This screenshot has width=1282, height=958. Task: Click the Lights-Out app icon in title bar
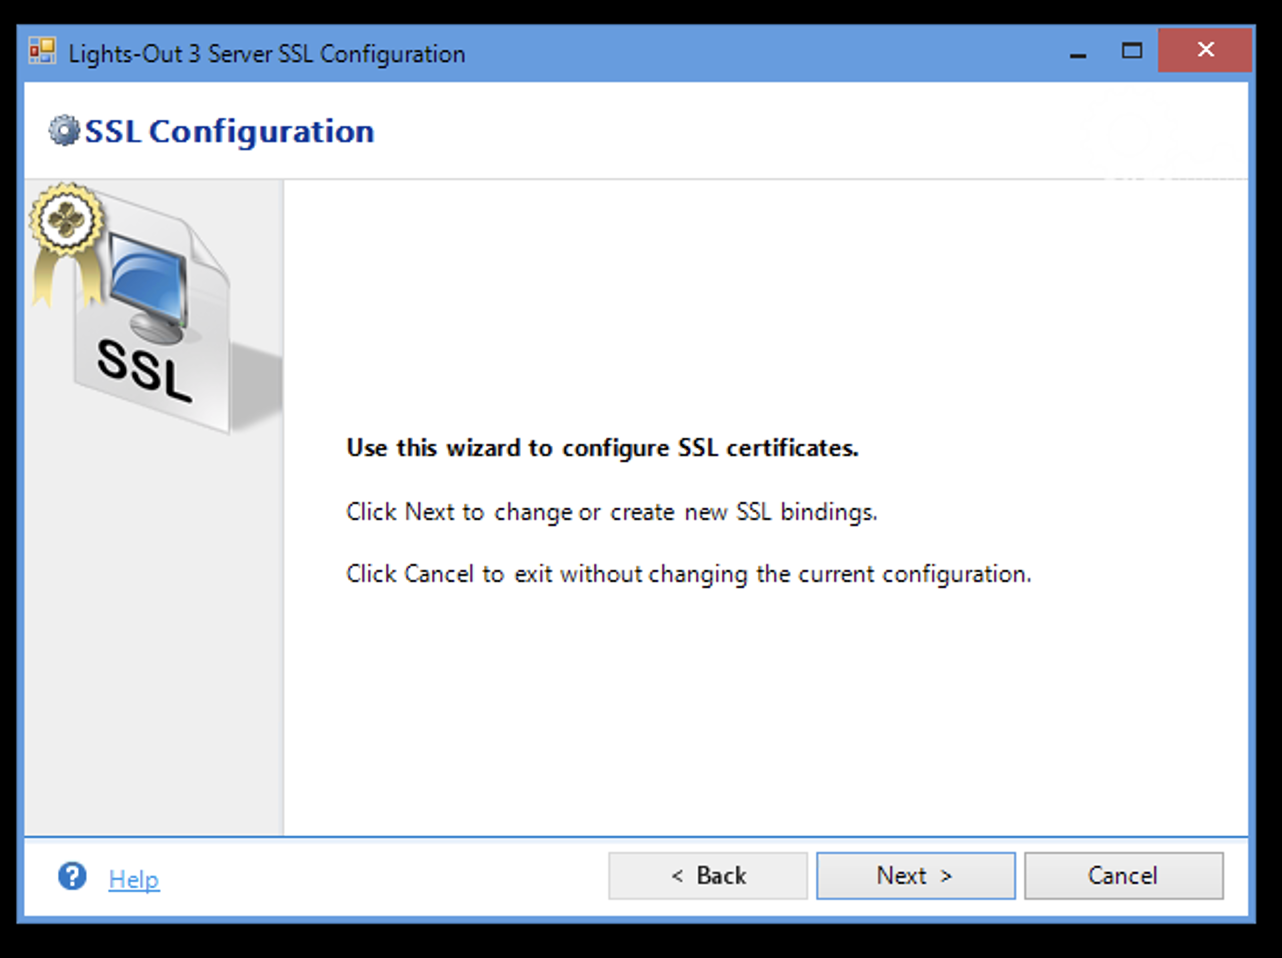[x=42, y=50]
